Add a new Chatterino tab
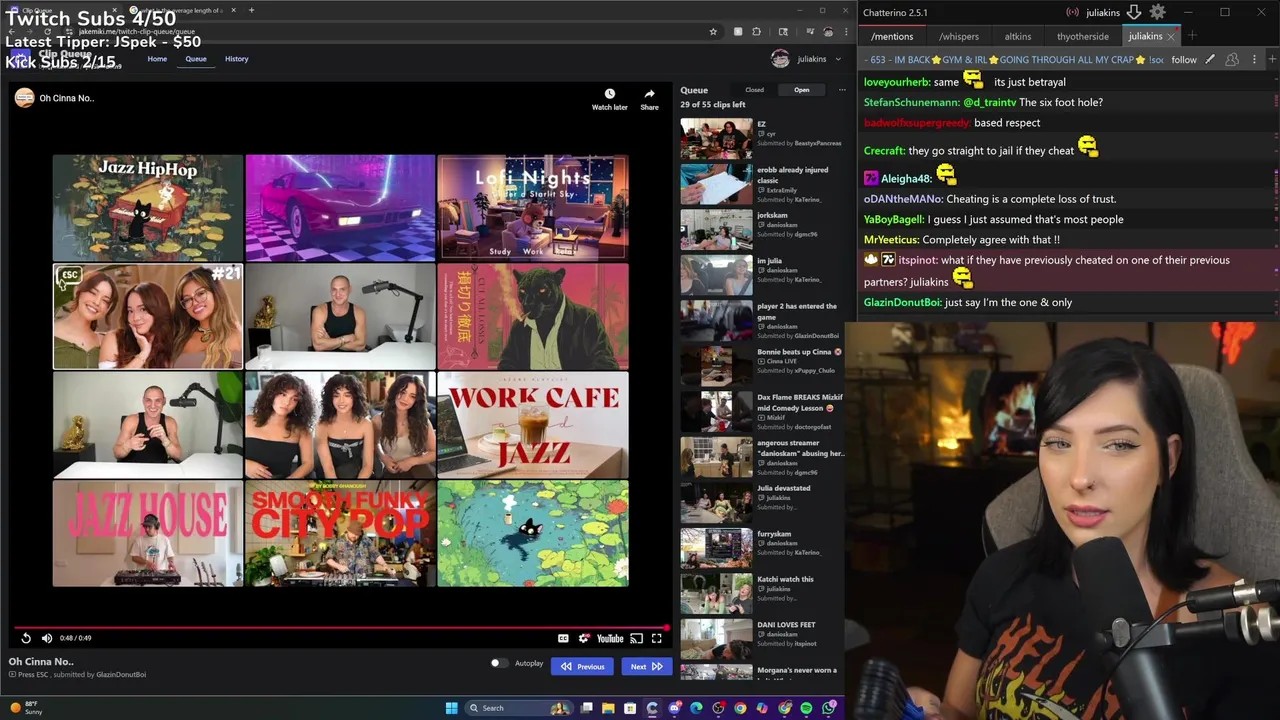 [1192, 37]
